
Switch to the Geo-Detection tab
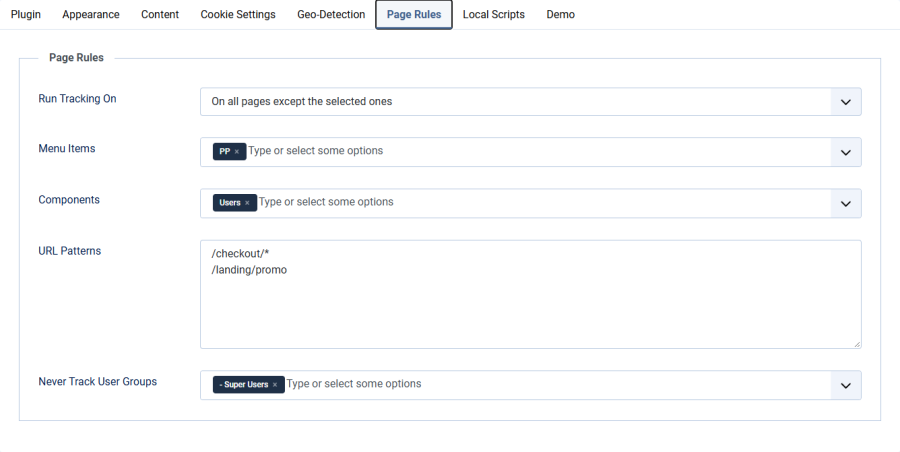[331, 14]
